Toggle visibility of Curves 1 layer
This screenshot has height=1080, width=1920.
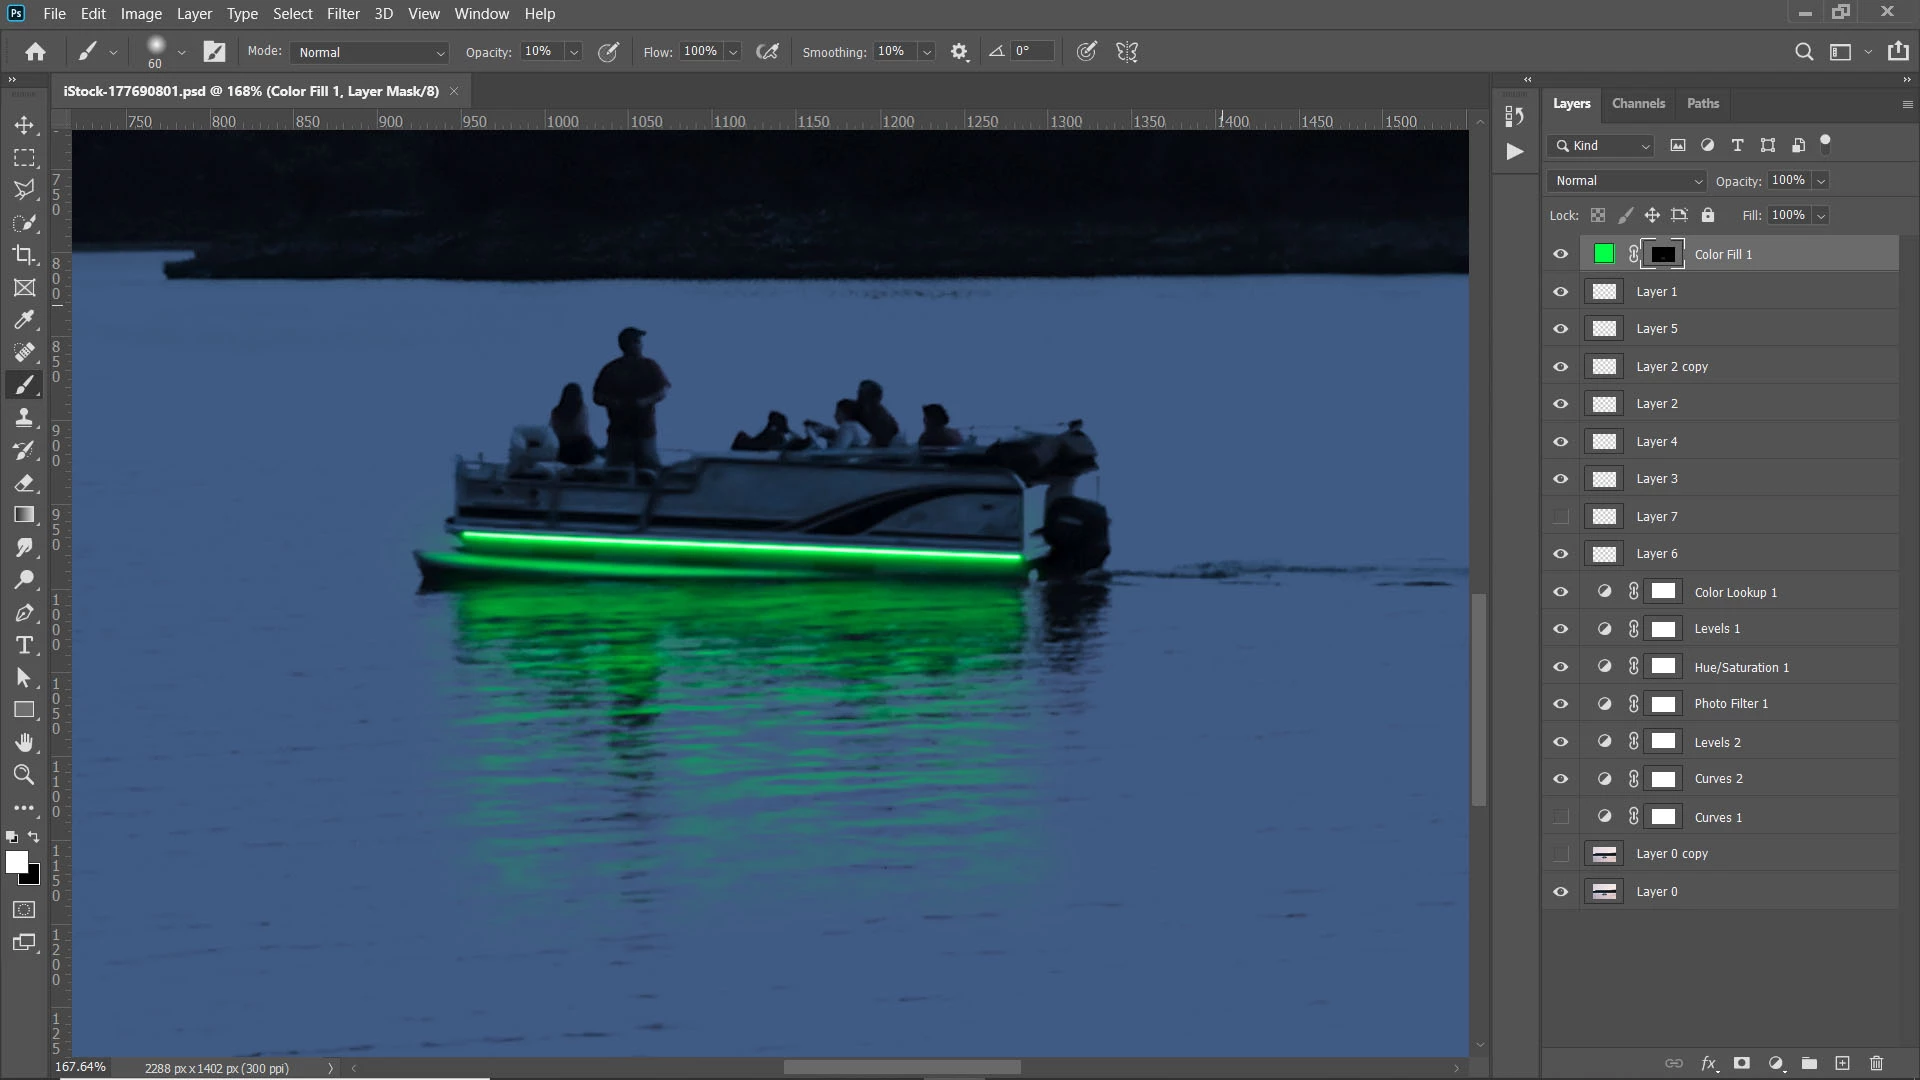pos(1560,817)
